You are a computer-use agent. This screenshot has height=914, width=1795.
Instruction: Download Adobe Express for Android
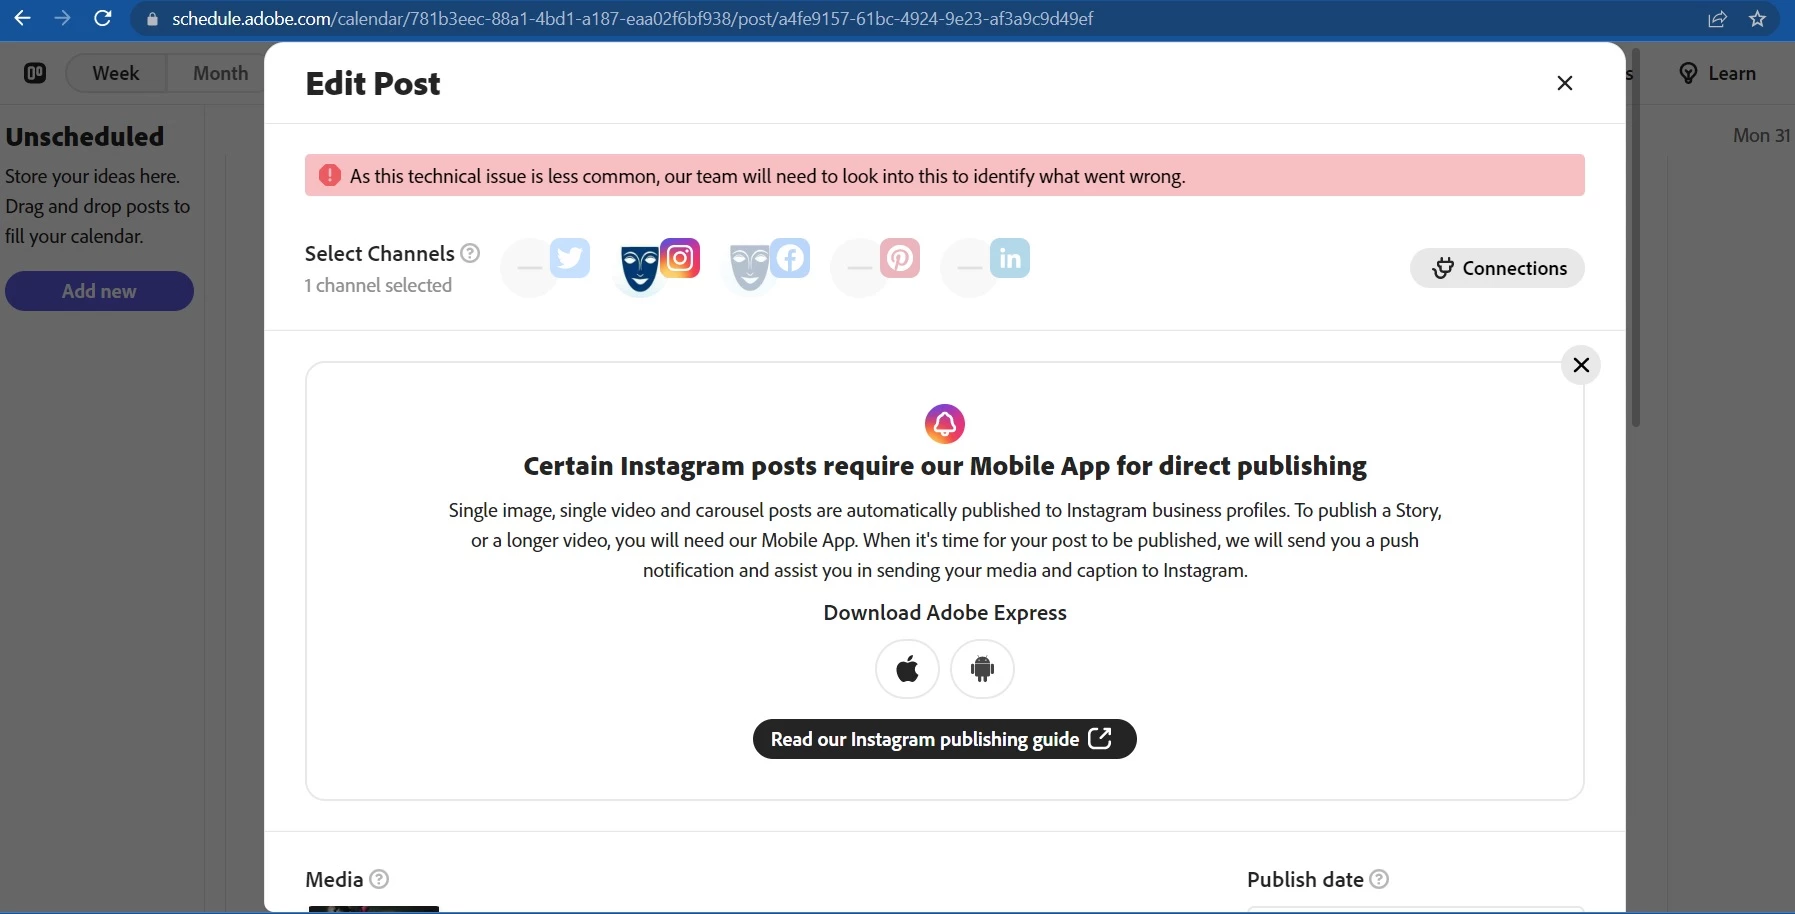[x=982, y=669]
